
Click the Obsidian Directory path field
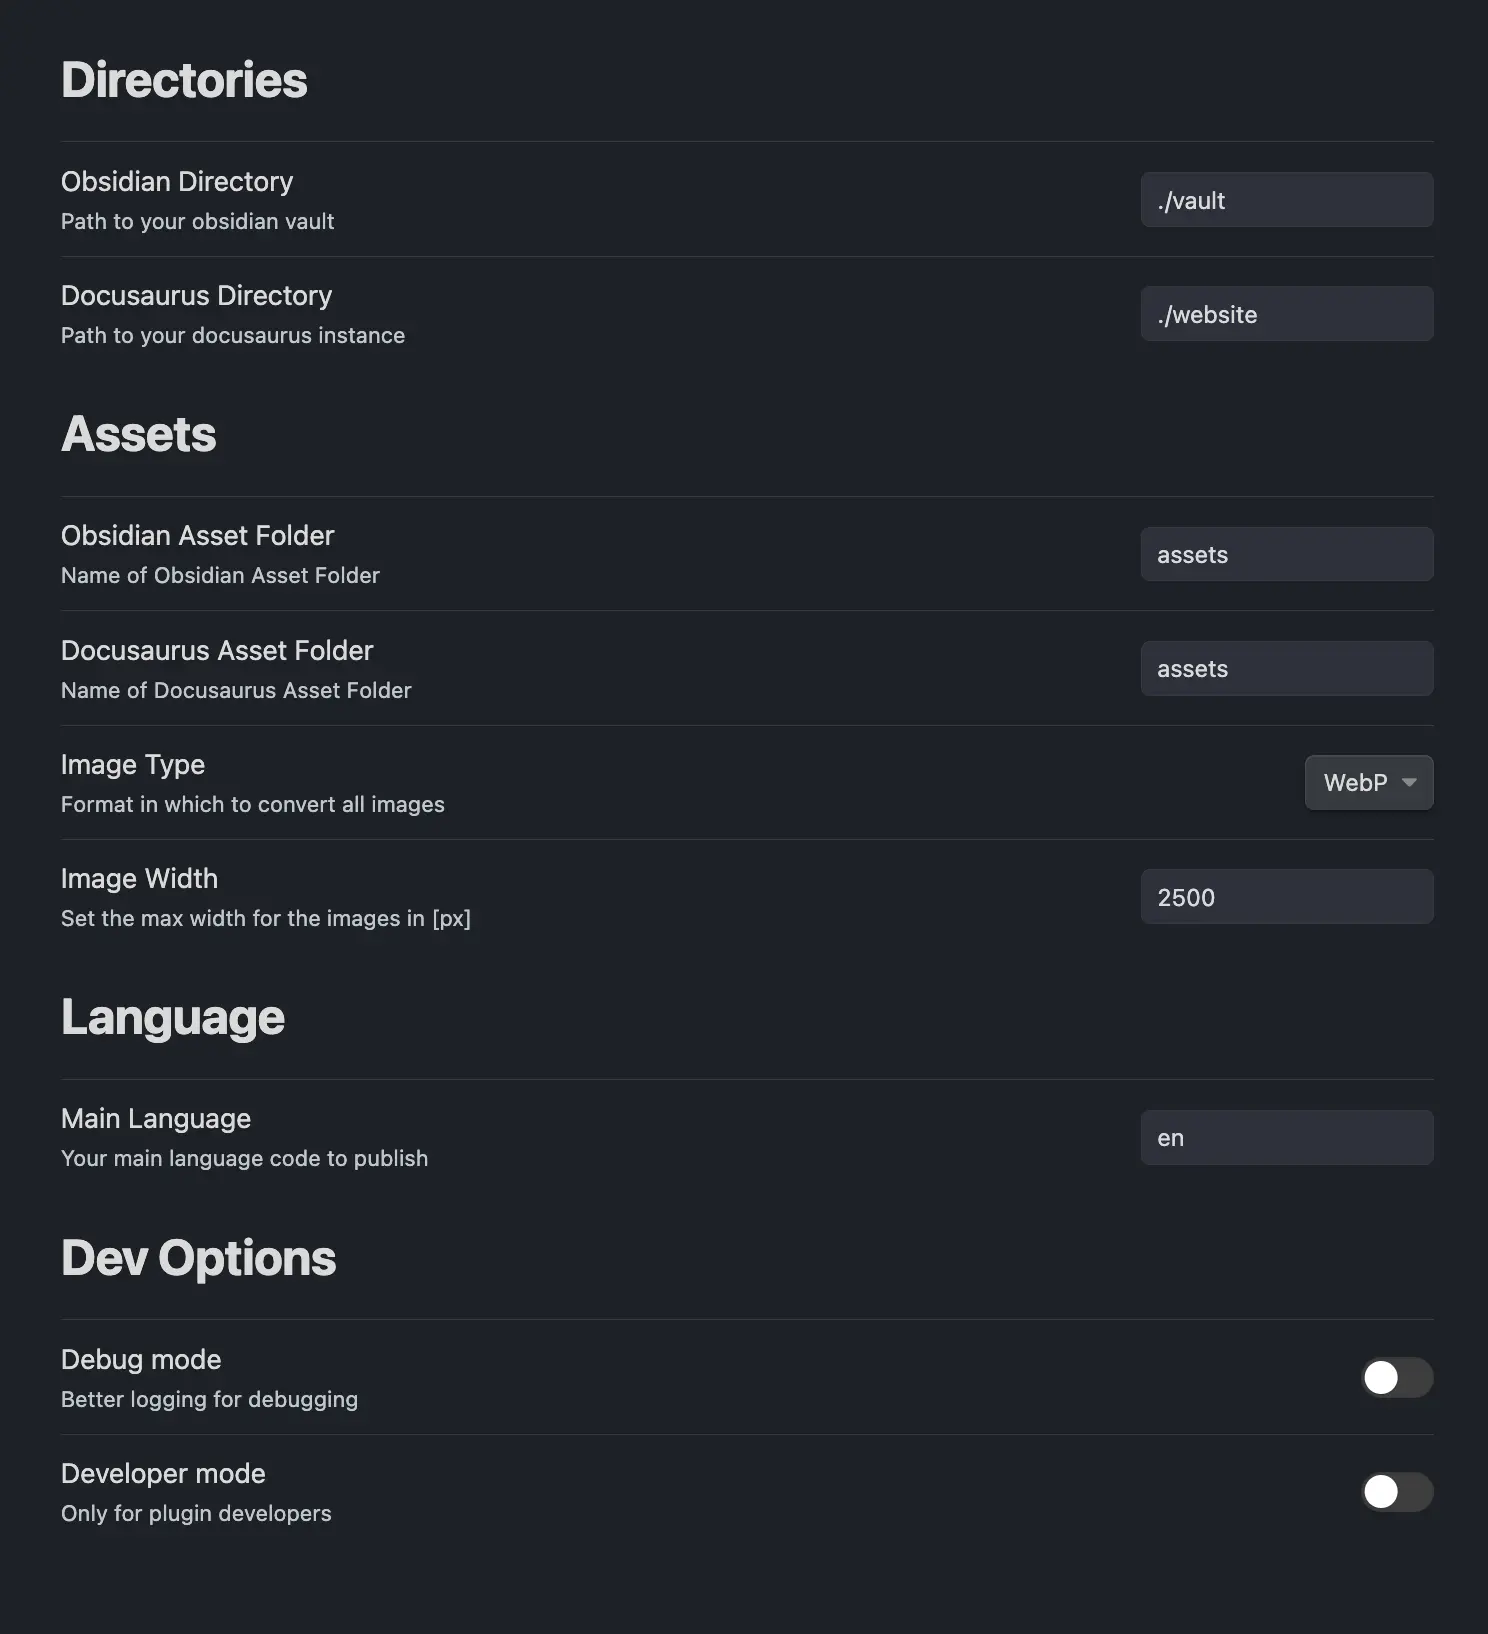pyautogui.click(x=1286, y=199)
